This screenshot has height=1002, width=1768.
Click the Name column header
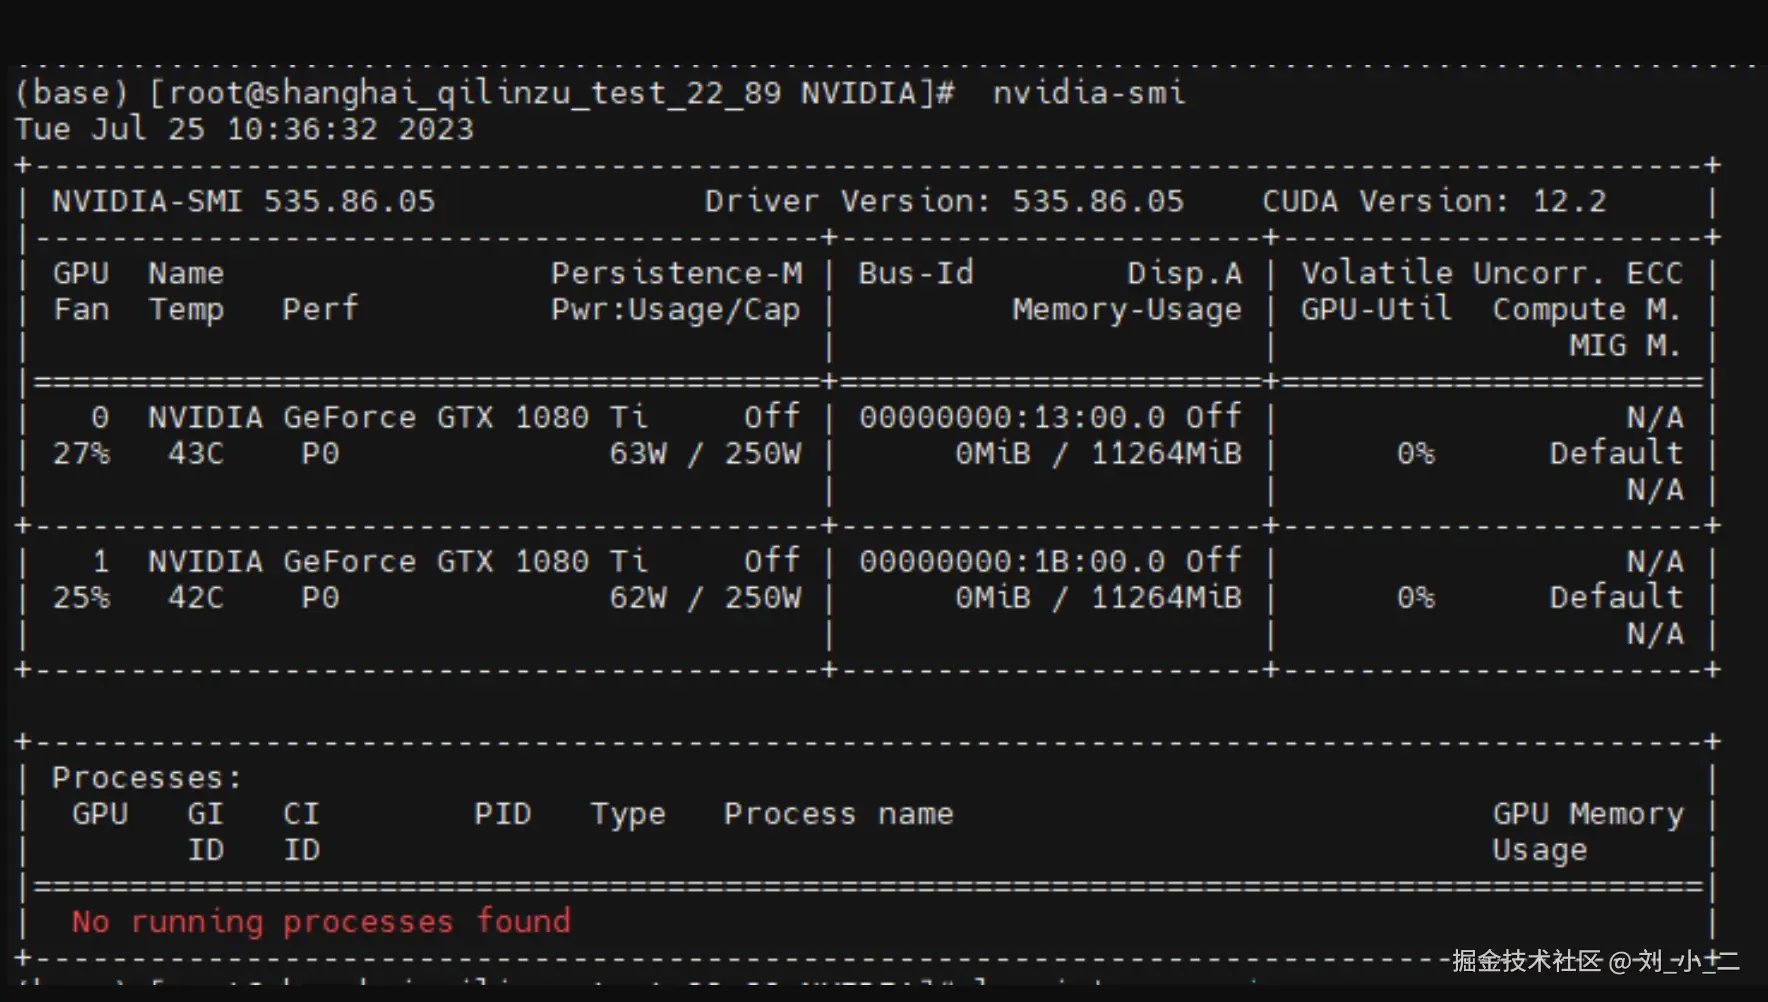click(x=186, y=273)
